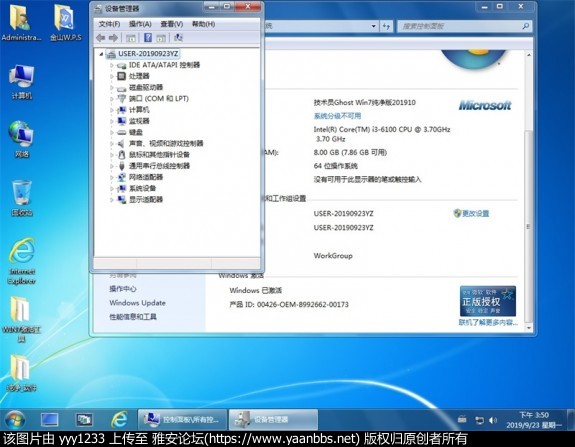Select the 键盘 keyboard icon

121,132
